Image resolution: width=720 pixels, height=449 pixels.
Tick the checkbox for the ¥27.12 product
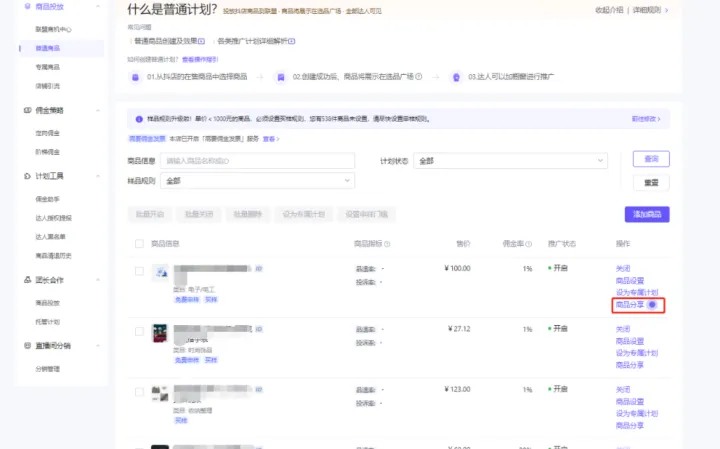140,331
